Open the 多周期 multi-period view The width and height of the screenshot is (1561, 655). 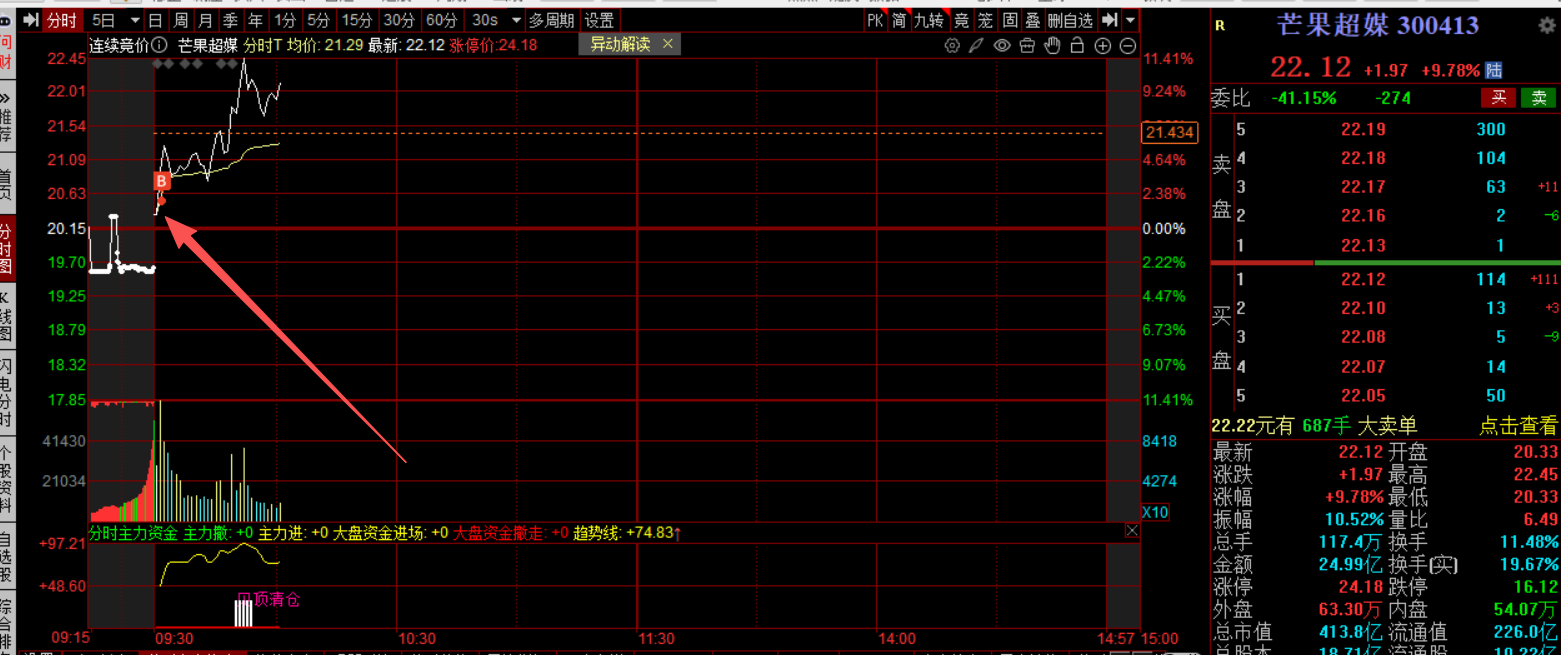552,20
